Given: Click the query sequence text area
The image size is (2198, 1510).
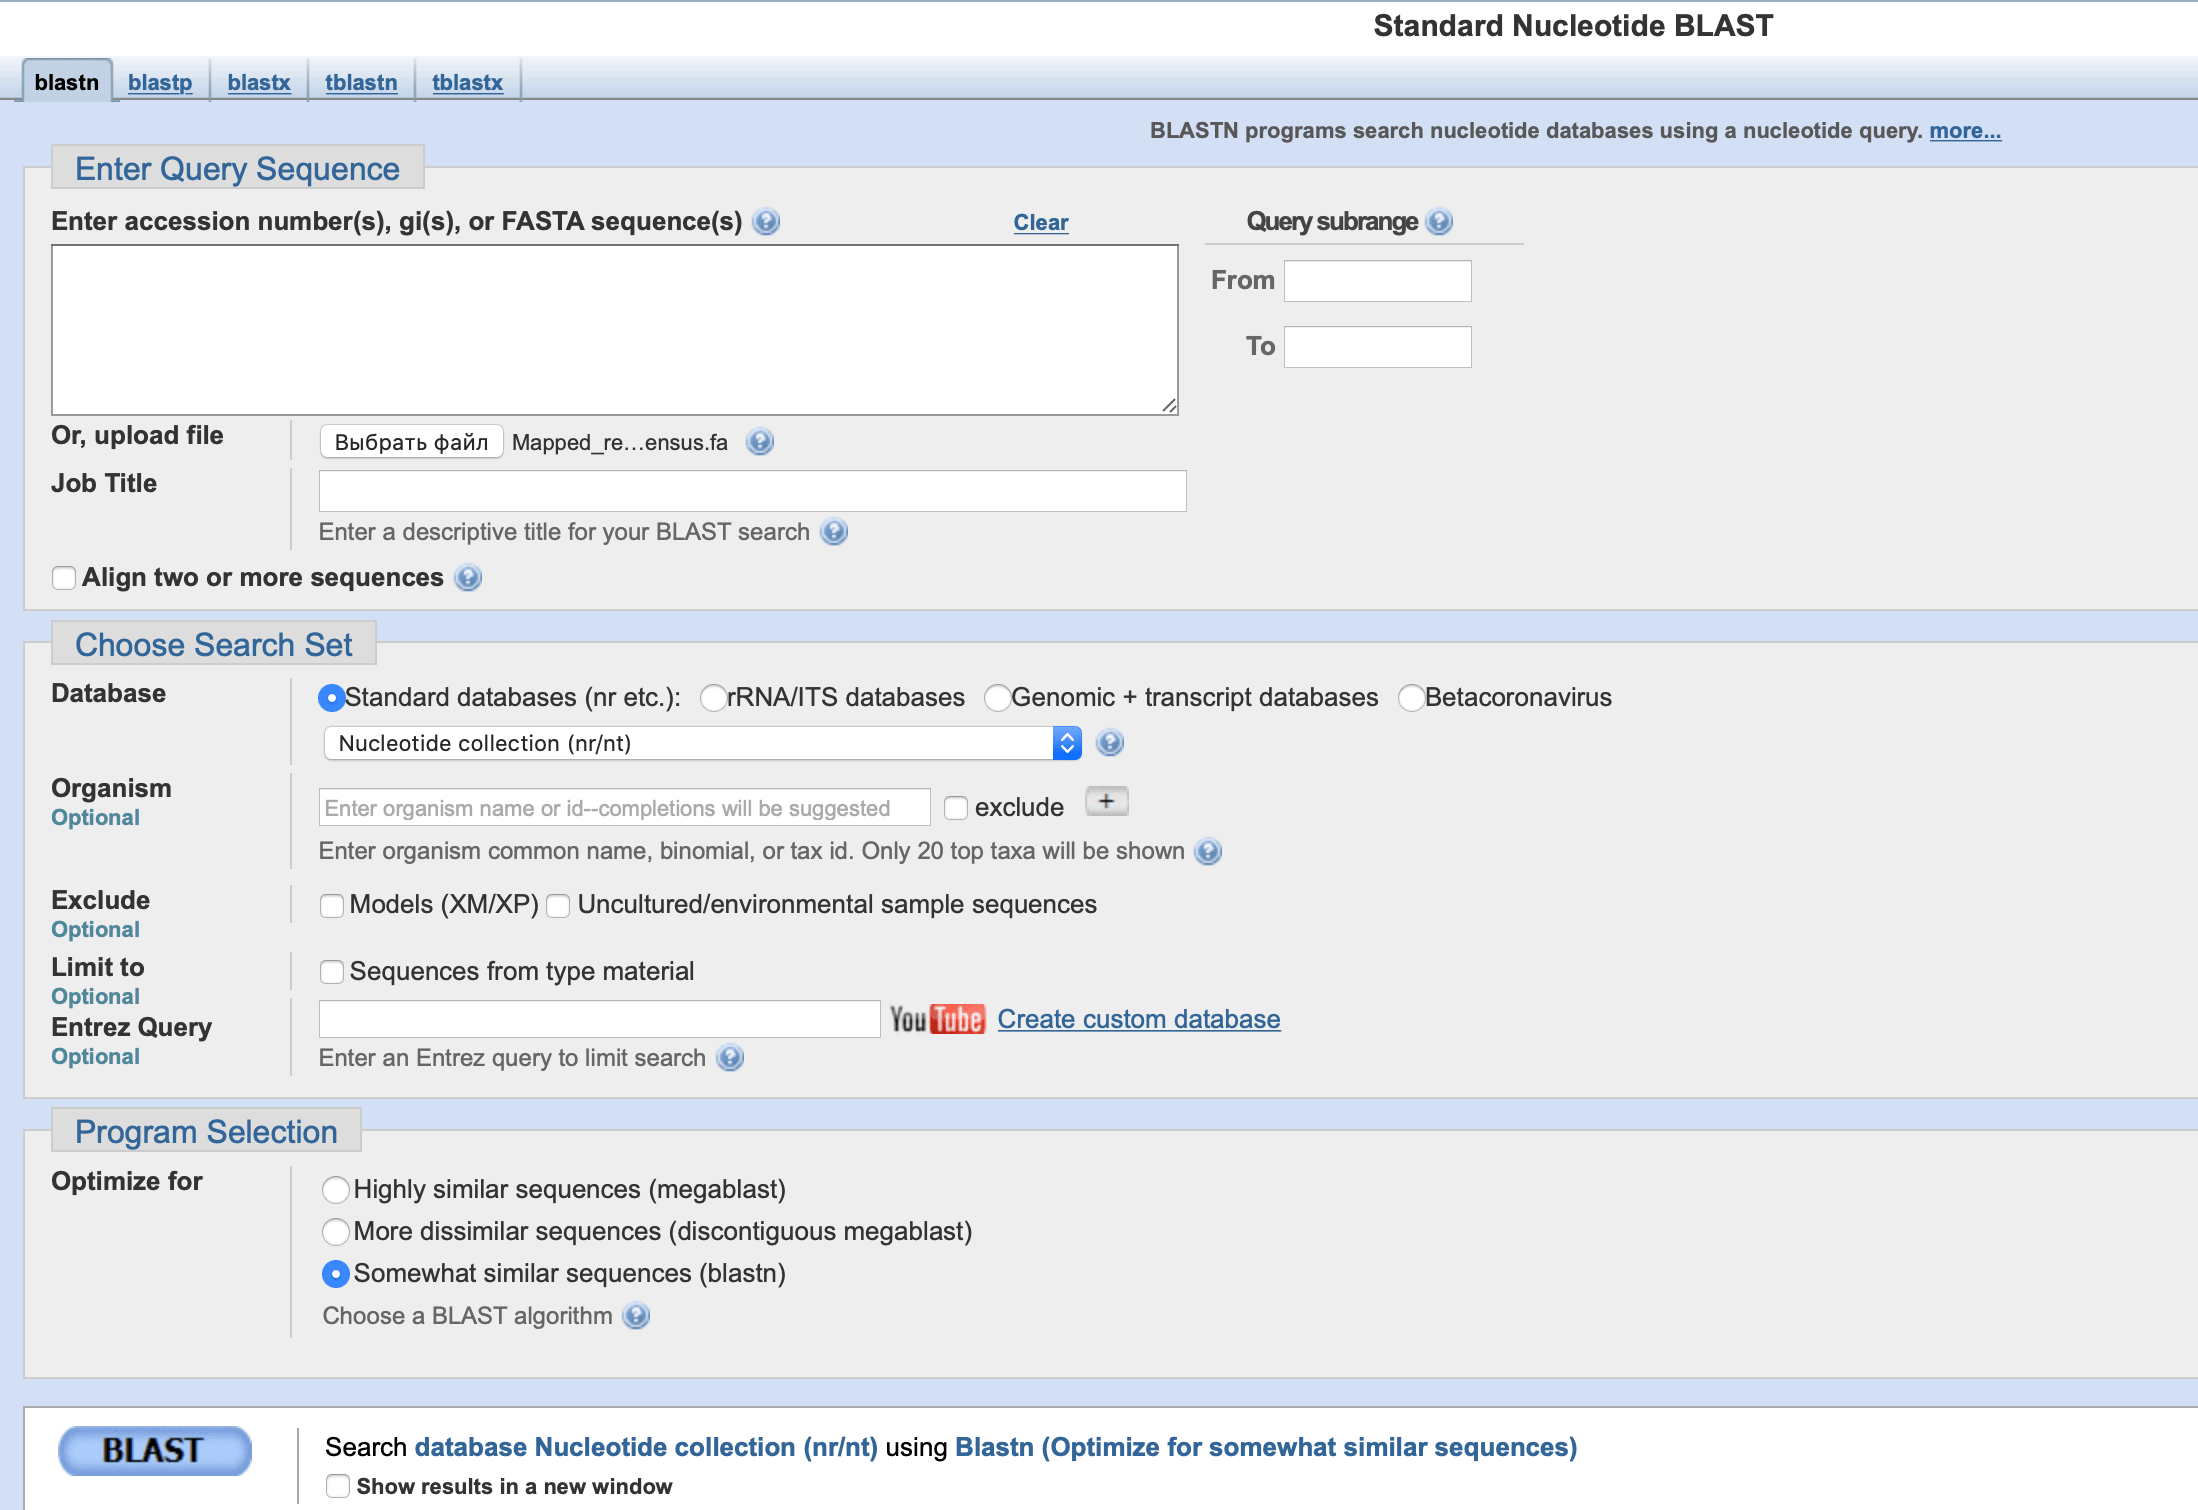Looking at the screenshot, I should coord(615,330).
